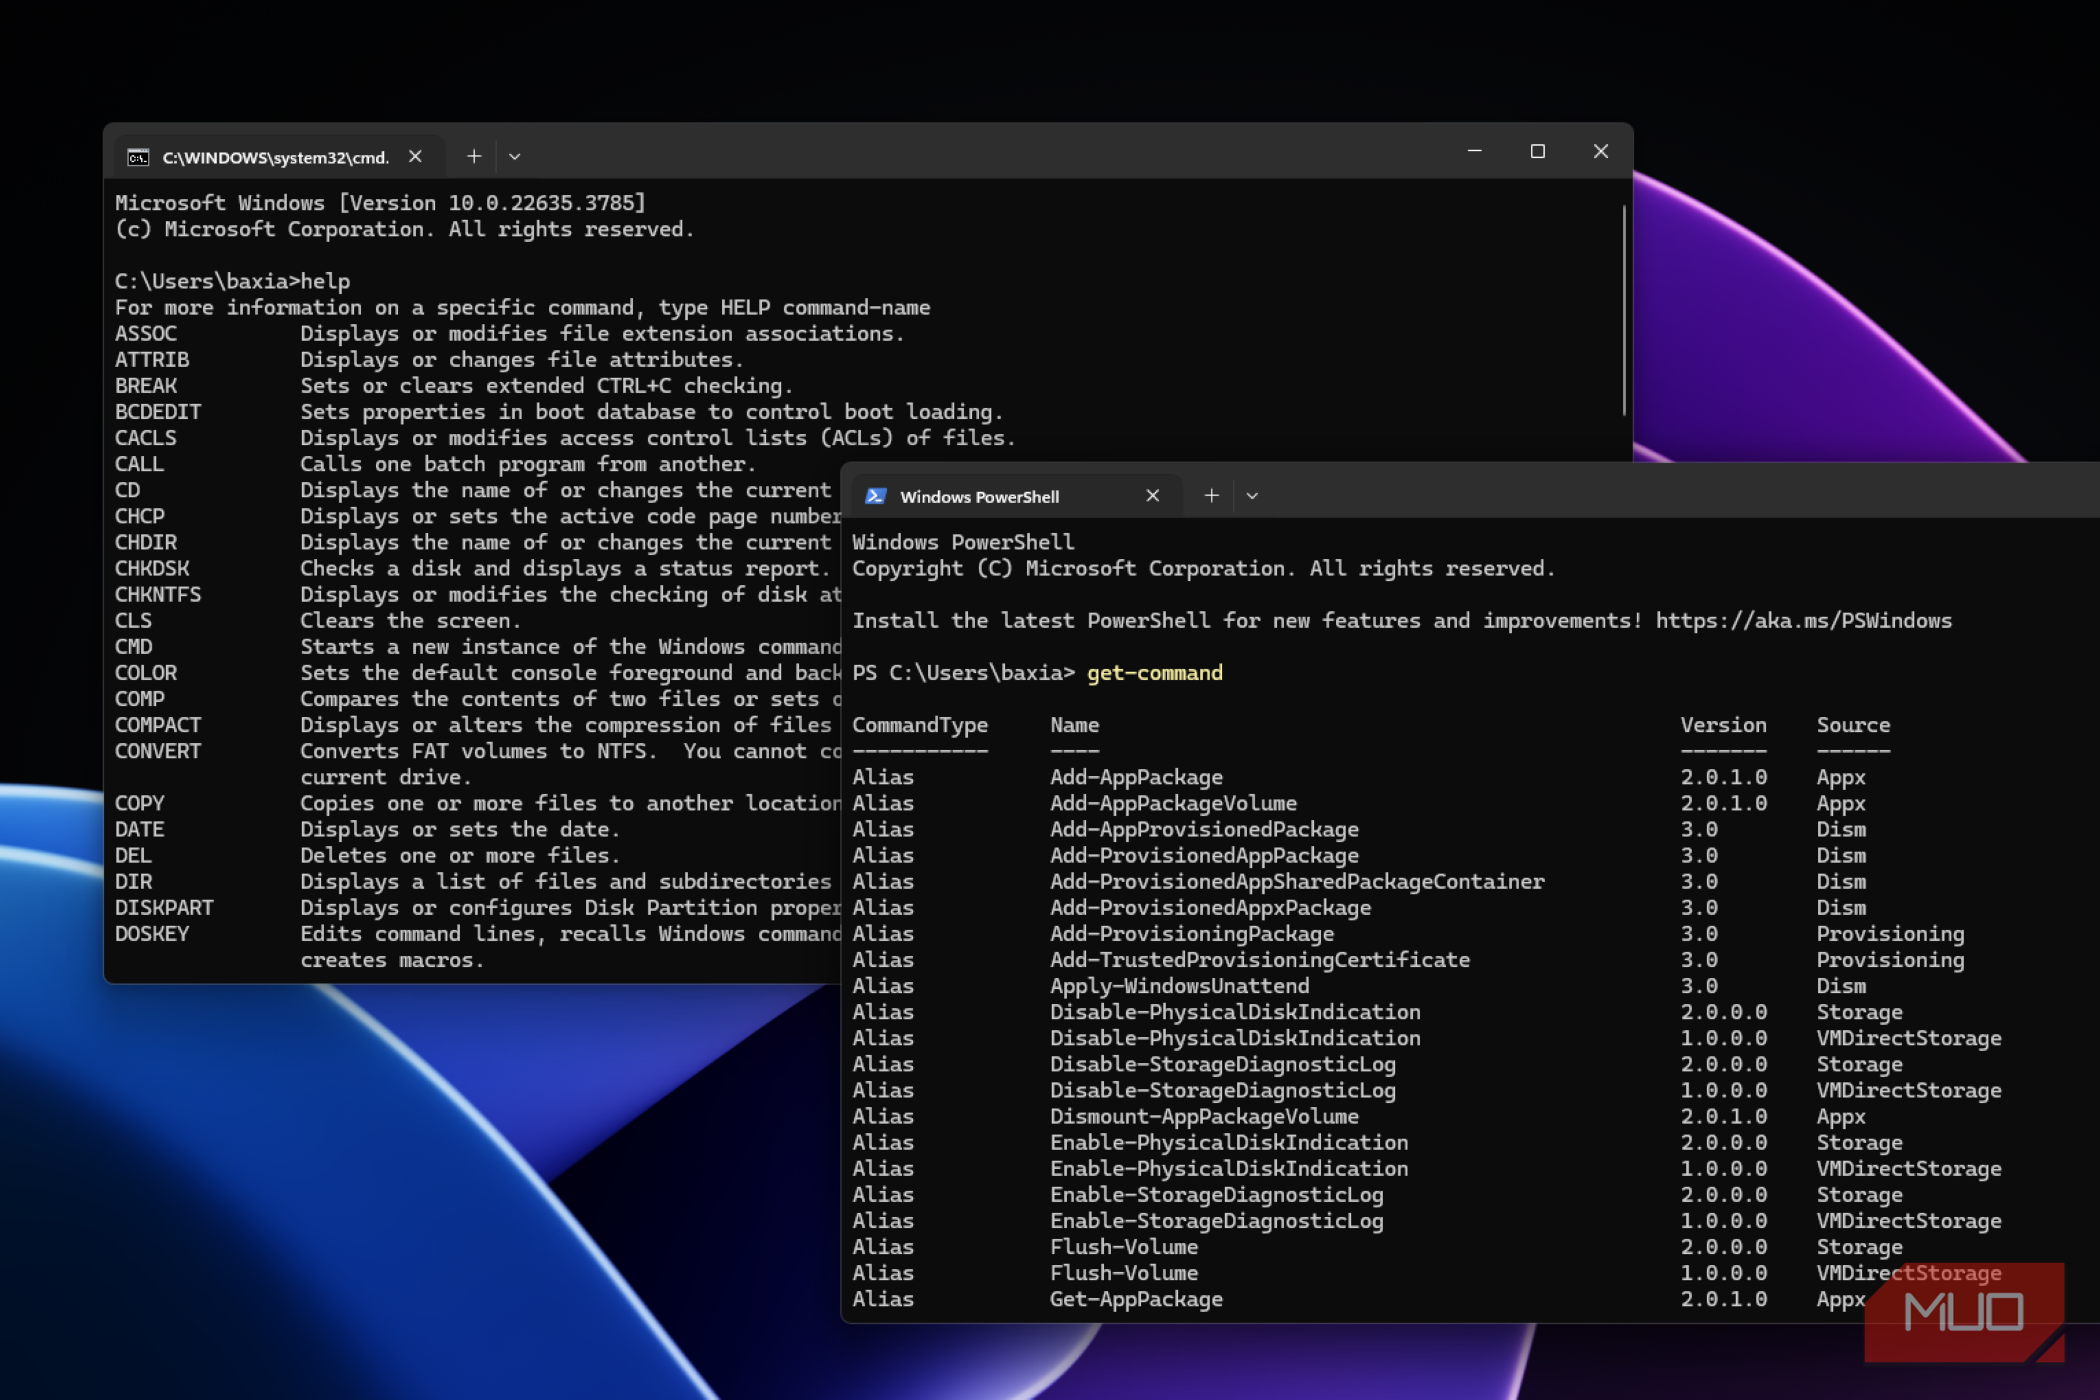Viewport: 2100px width, 1400px height.
Task: Close the Windows PowerShell tab
Action: 1152,495
